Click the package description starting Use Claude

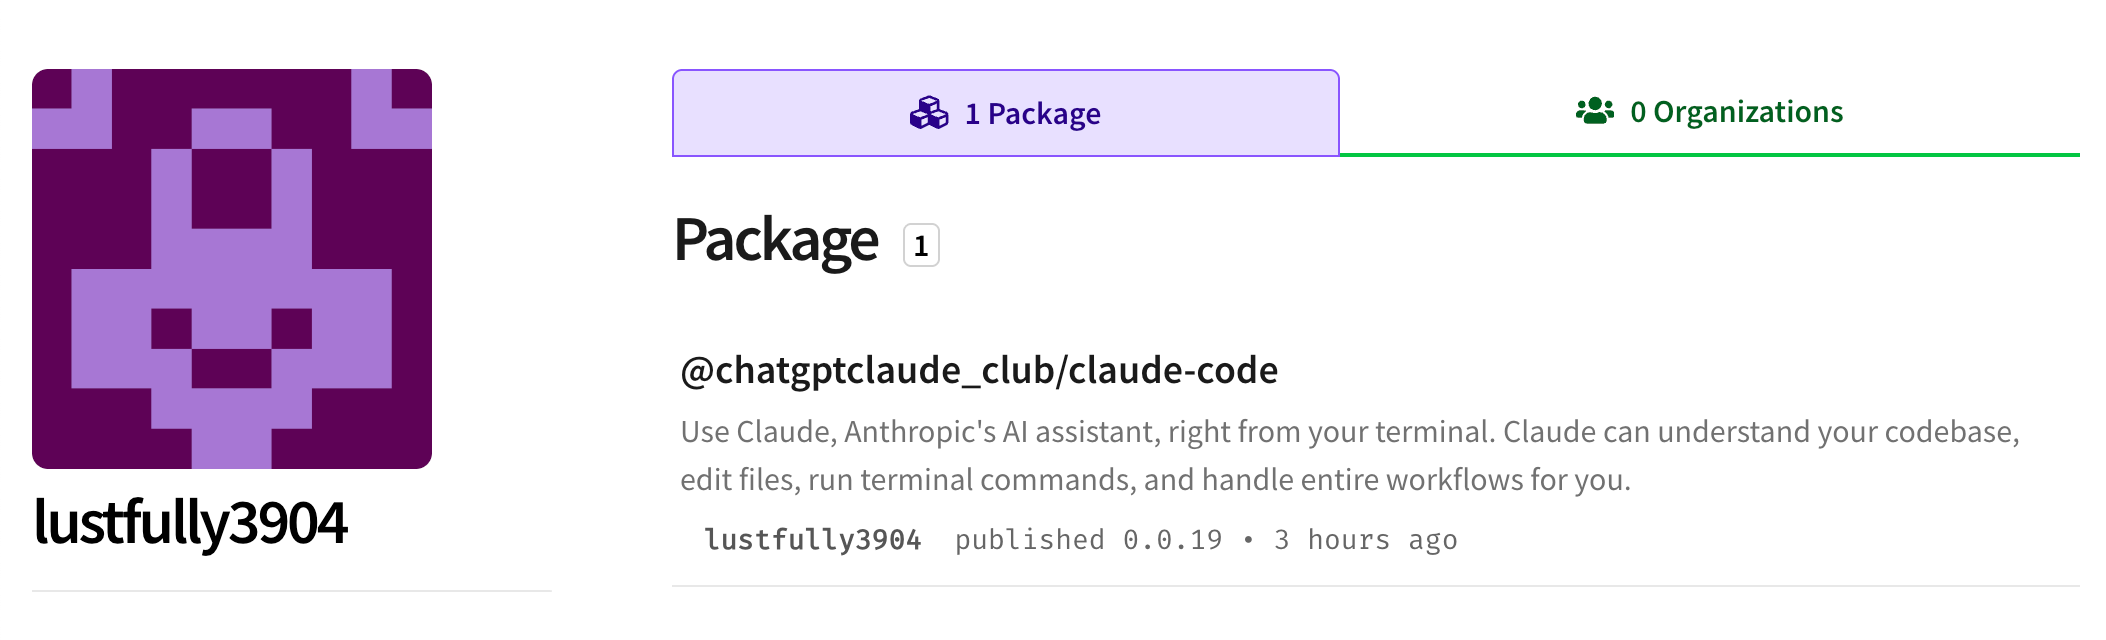point(1350,456)
